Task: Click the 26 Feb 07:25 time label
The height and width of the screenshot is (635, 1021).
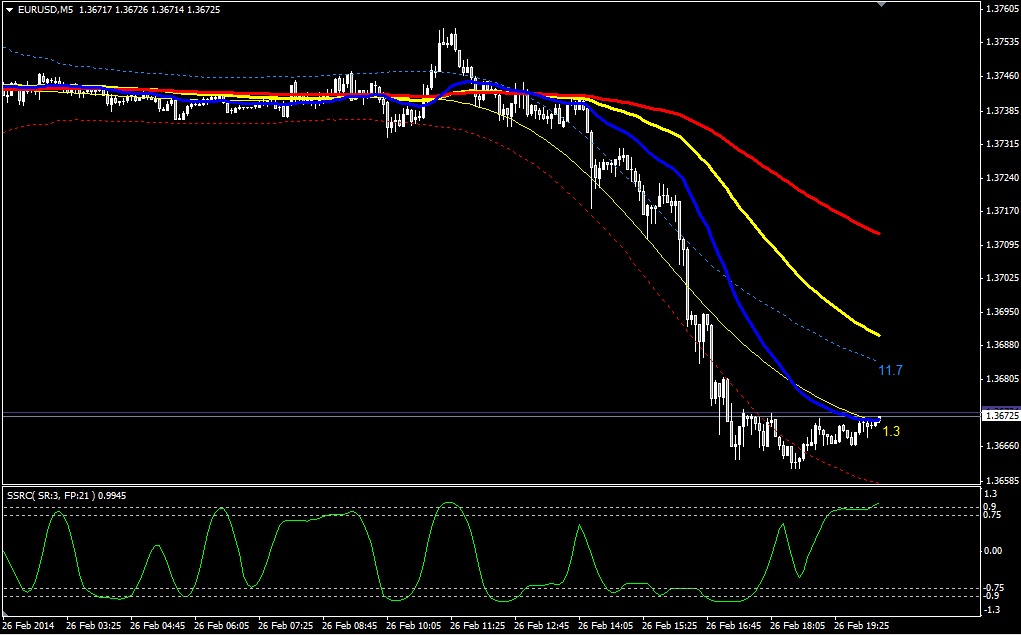Action: 285,626
